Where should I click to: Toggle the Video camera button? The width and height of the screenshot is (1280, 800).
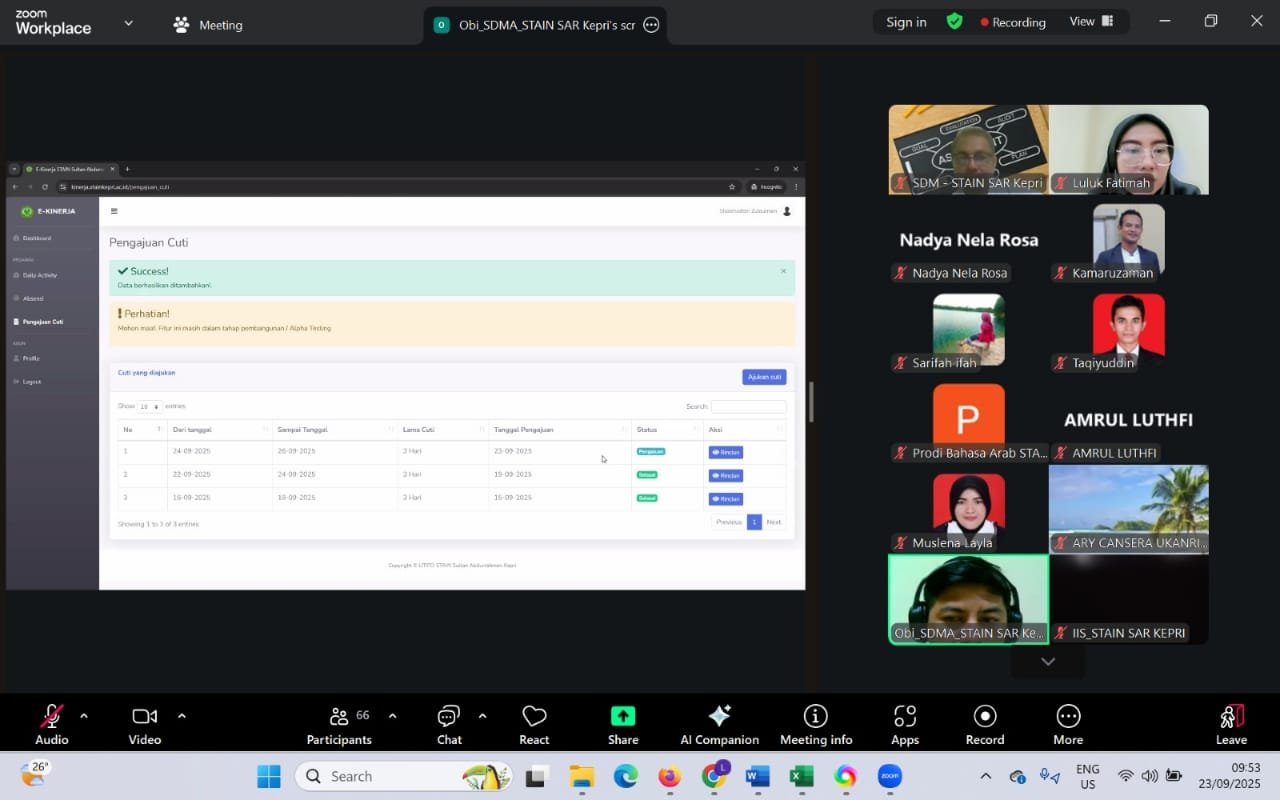pyautogui.click(x=144, y=724)
